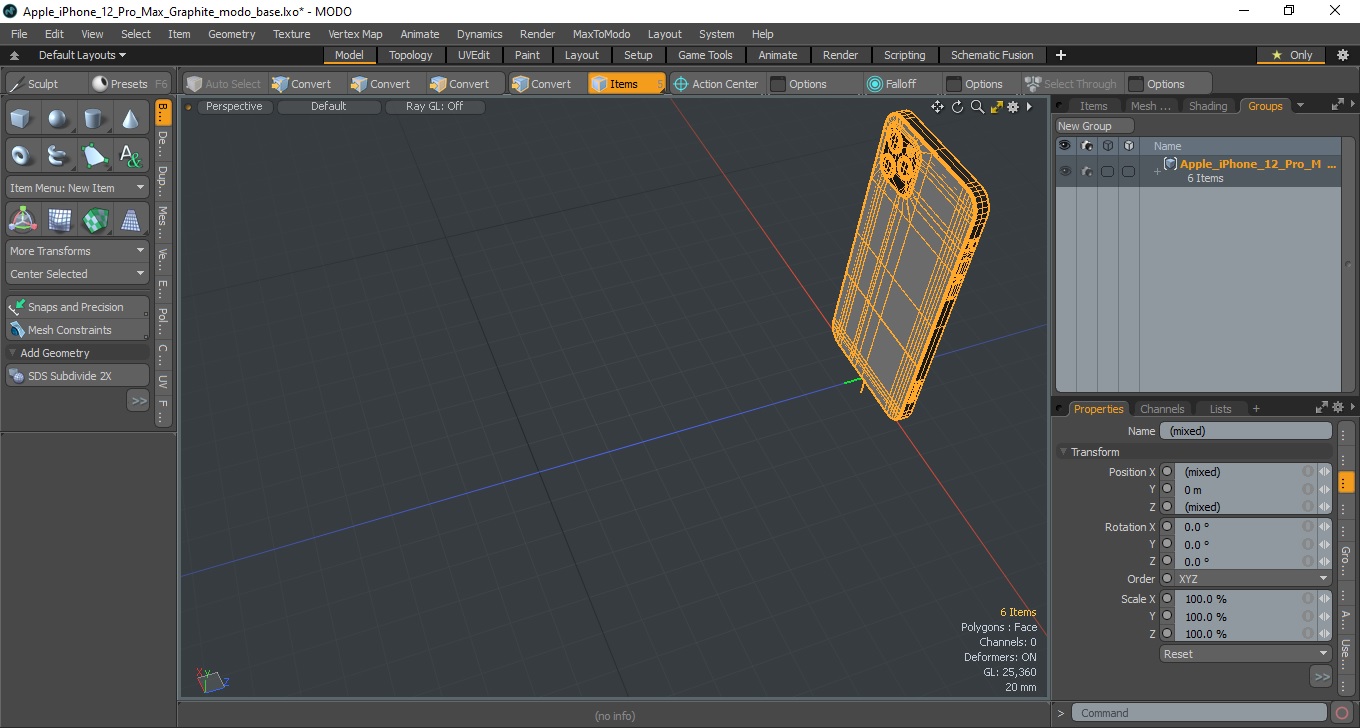The image size is (1360, 728).
Task: Maximize the Properties panel
Action: coord(1322,408)
